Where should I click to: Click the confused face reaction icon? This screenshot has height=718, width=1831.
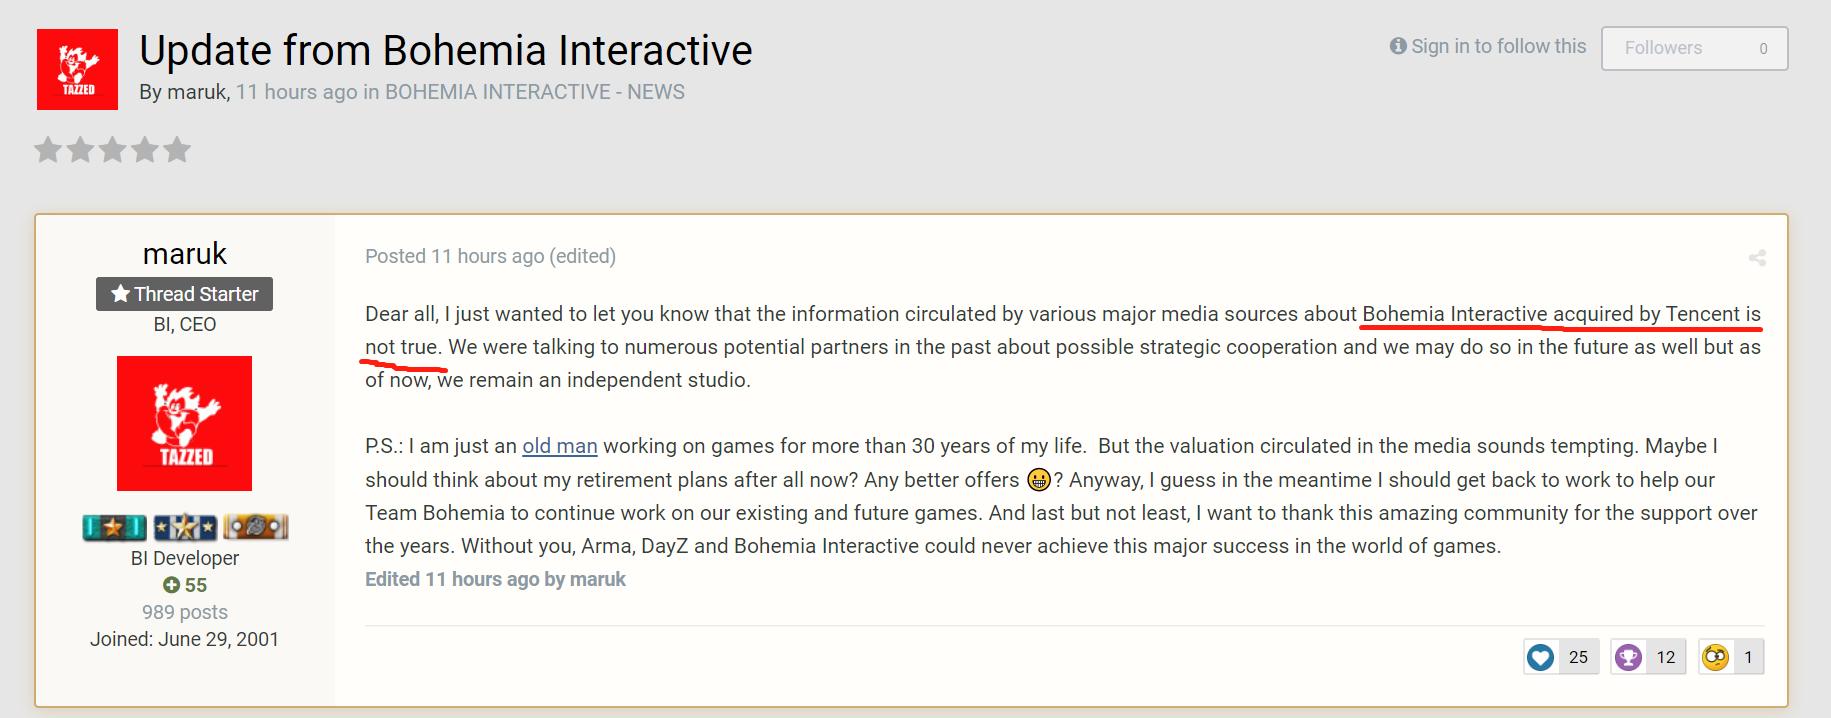(x=1716, y=657)
